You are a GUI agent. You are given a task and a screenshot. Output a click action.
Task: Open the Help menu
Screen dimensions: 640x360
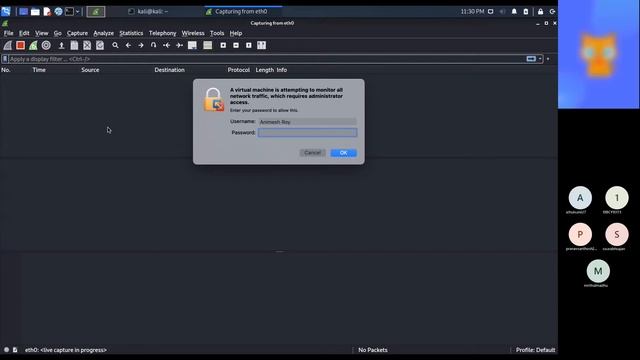pyautogui.click(x=236, y=33)
